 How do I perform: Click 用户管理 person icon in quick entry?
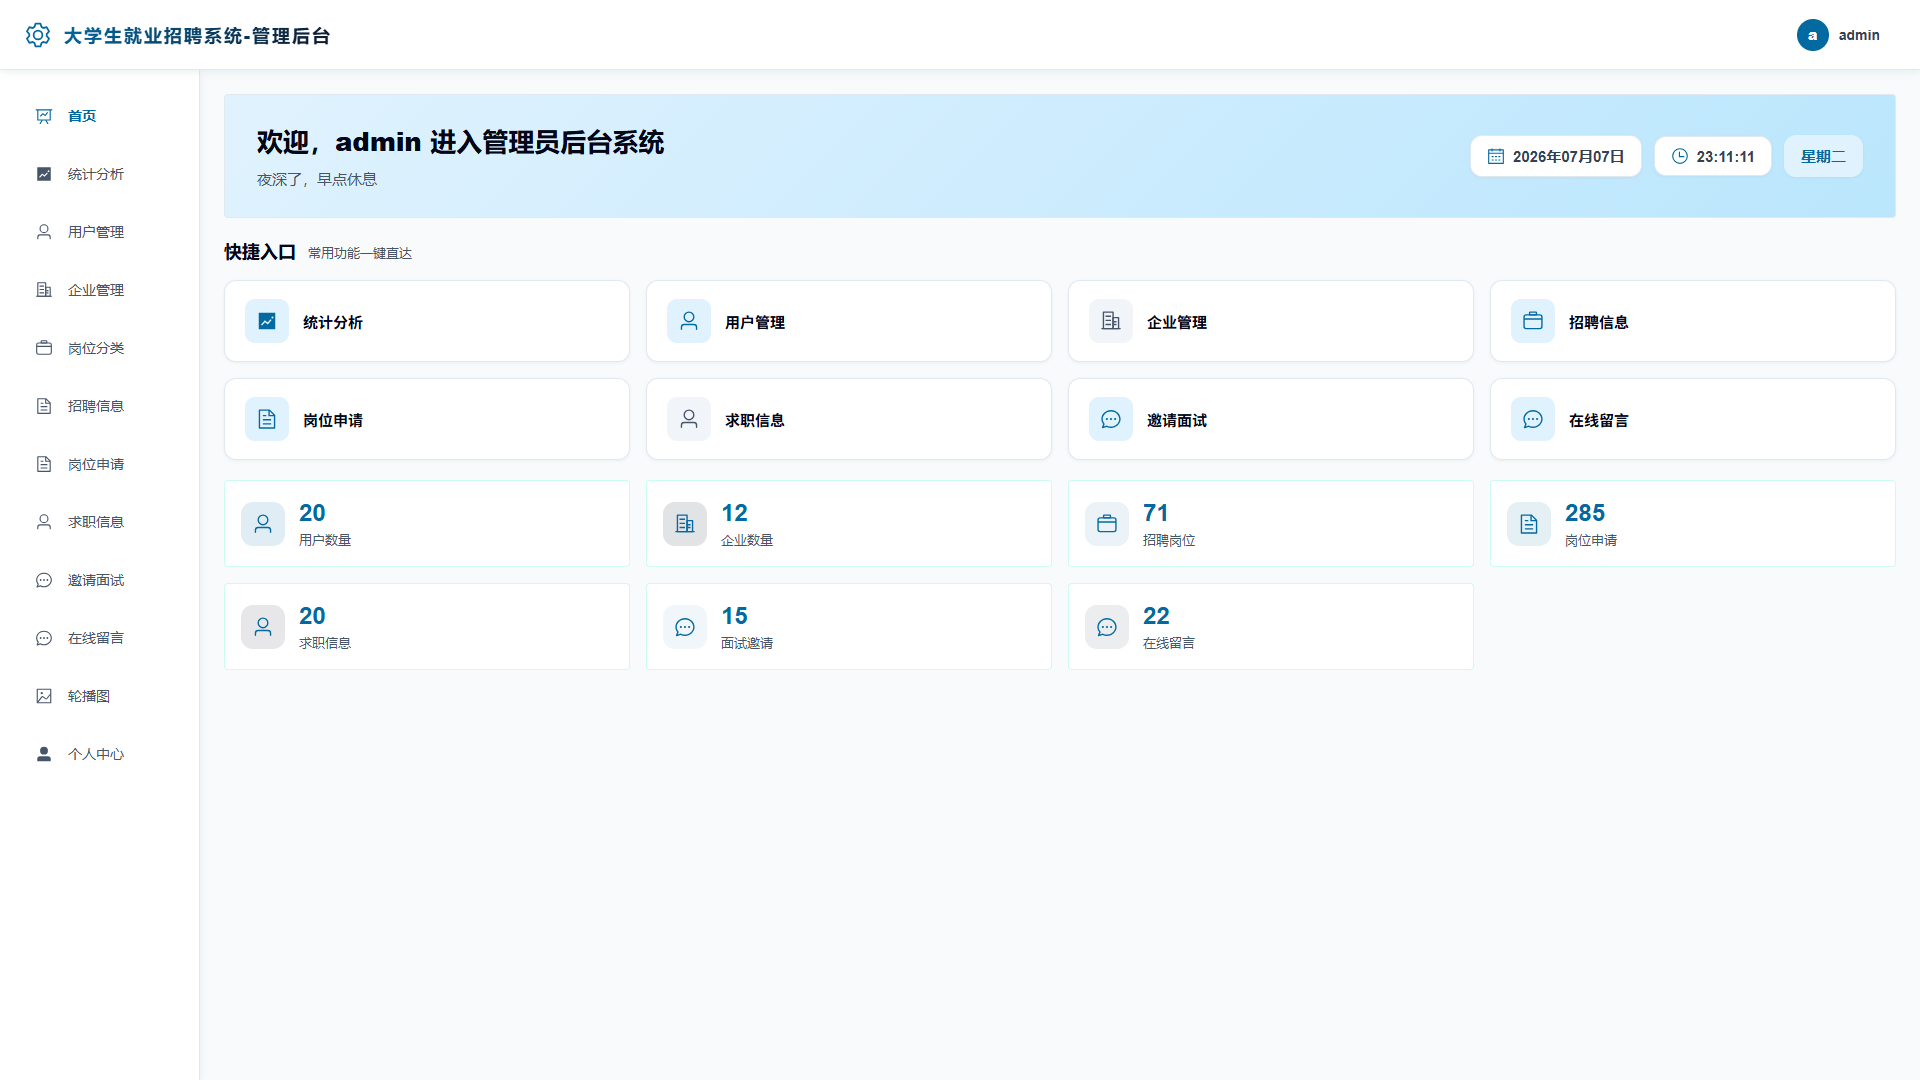point(689,321)
